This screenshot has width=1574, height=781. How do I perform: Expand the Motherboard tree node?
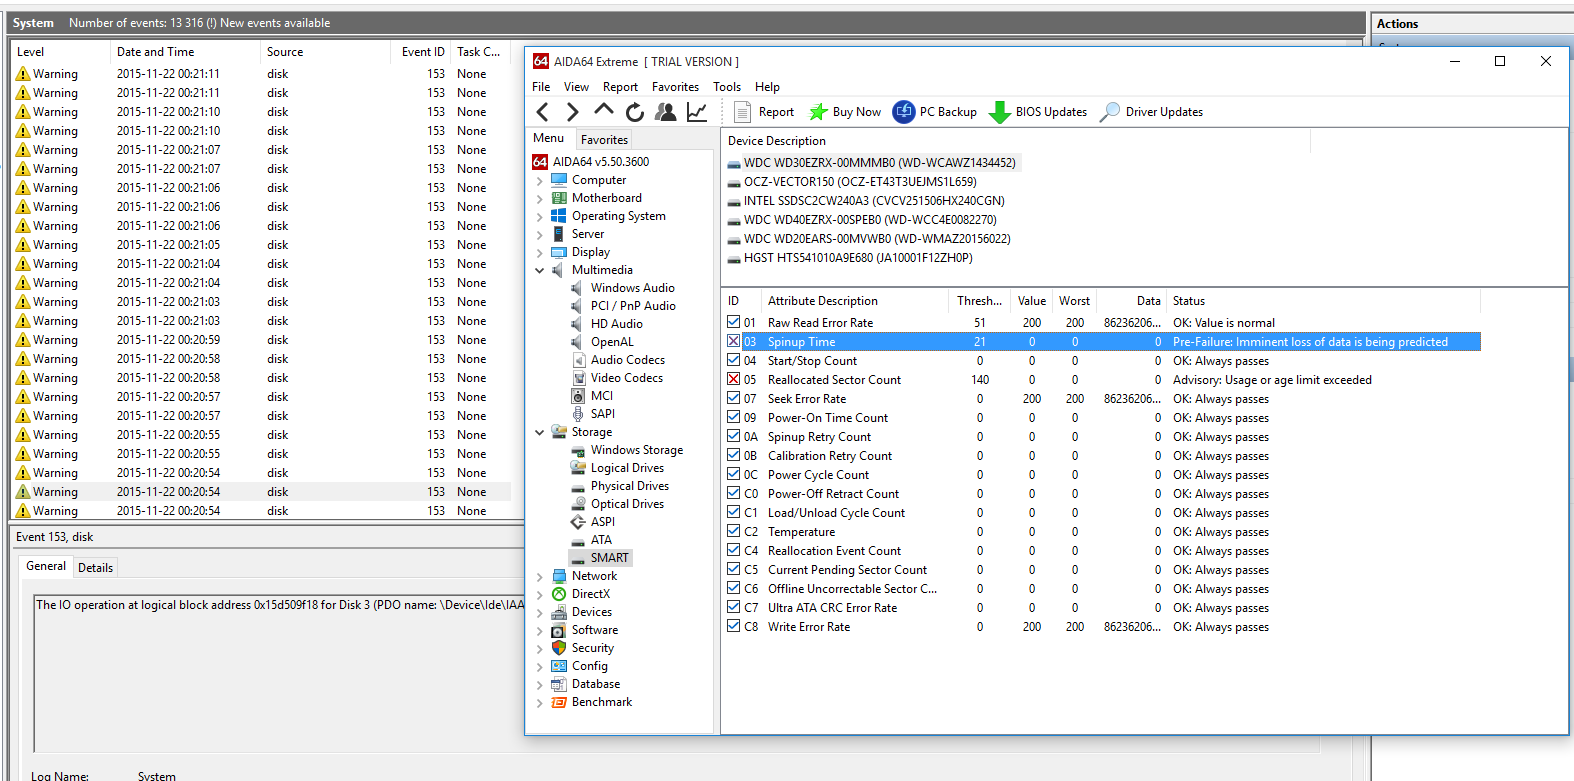click(x=540, y=199)
